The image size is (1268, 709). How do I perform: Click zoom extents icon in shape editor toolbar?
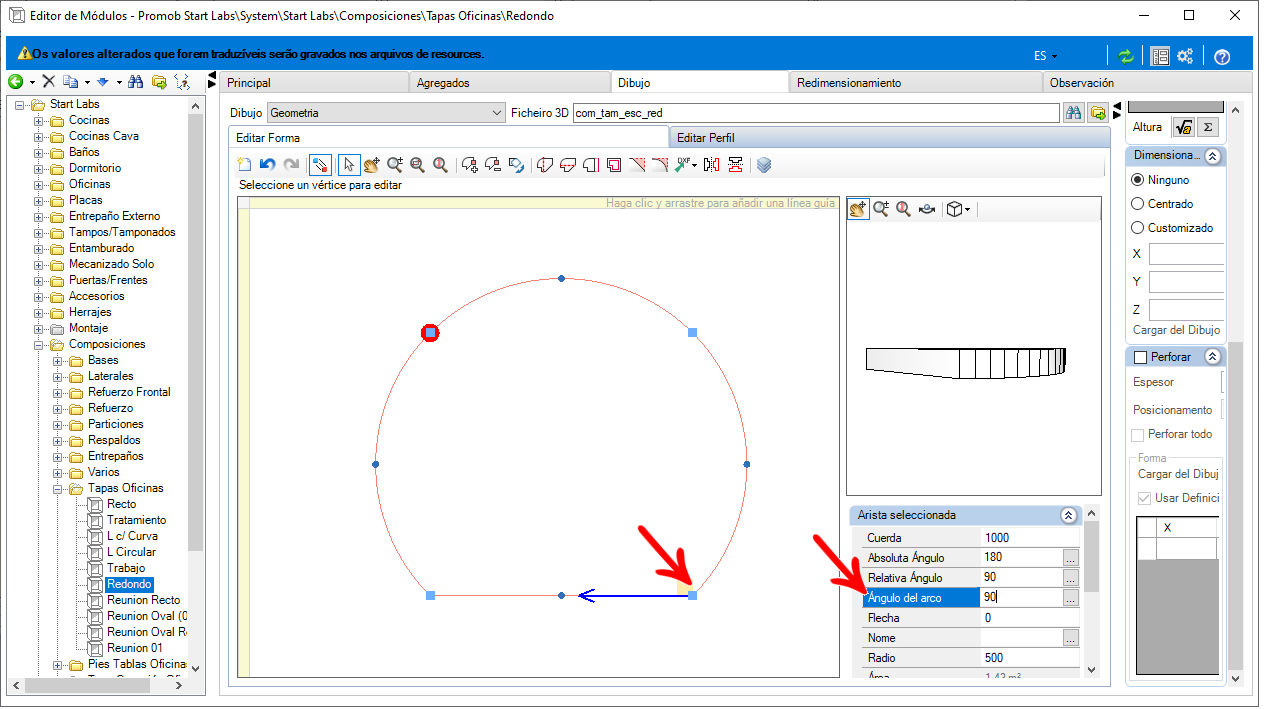pyautogui.click(x=441, y=165)
